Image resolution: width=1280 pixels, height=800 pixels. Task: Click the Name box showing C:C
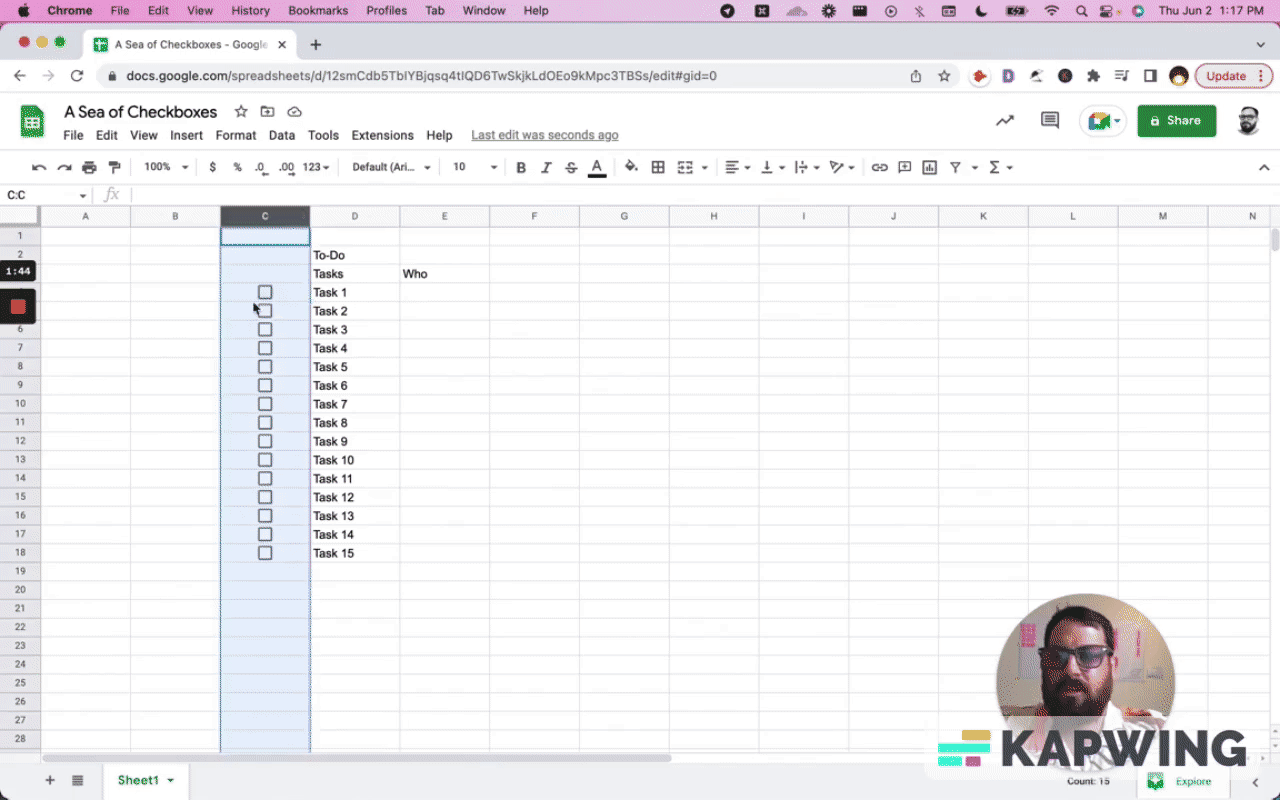[x=46, y=195]
